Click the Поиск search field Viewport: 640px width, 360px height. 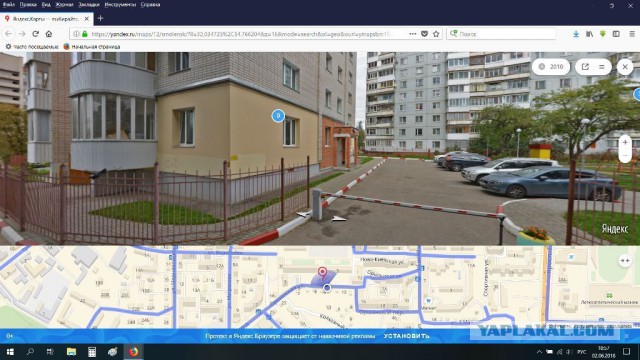[x=502, y=34]
